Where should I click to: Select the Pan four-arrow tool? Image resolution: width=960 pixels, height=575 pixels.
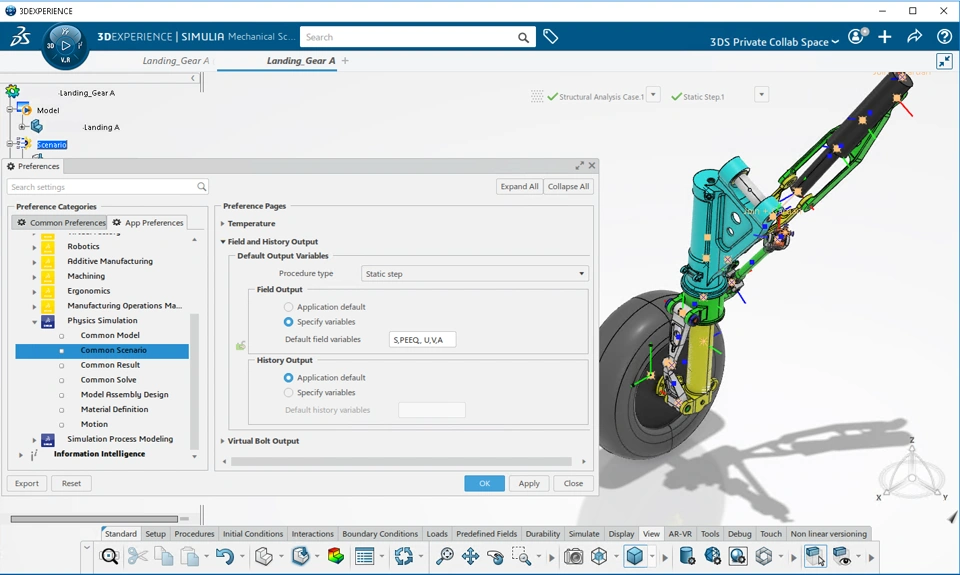(470, 556)
